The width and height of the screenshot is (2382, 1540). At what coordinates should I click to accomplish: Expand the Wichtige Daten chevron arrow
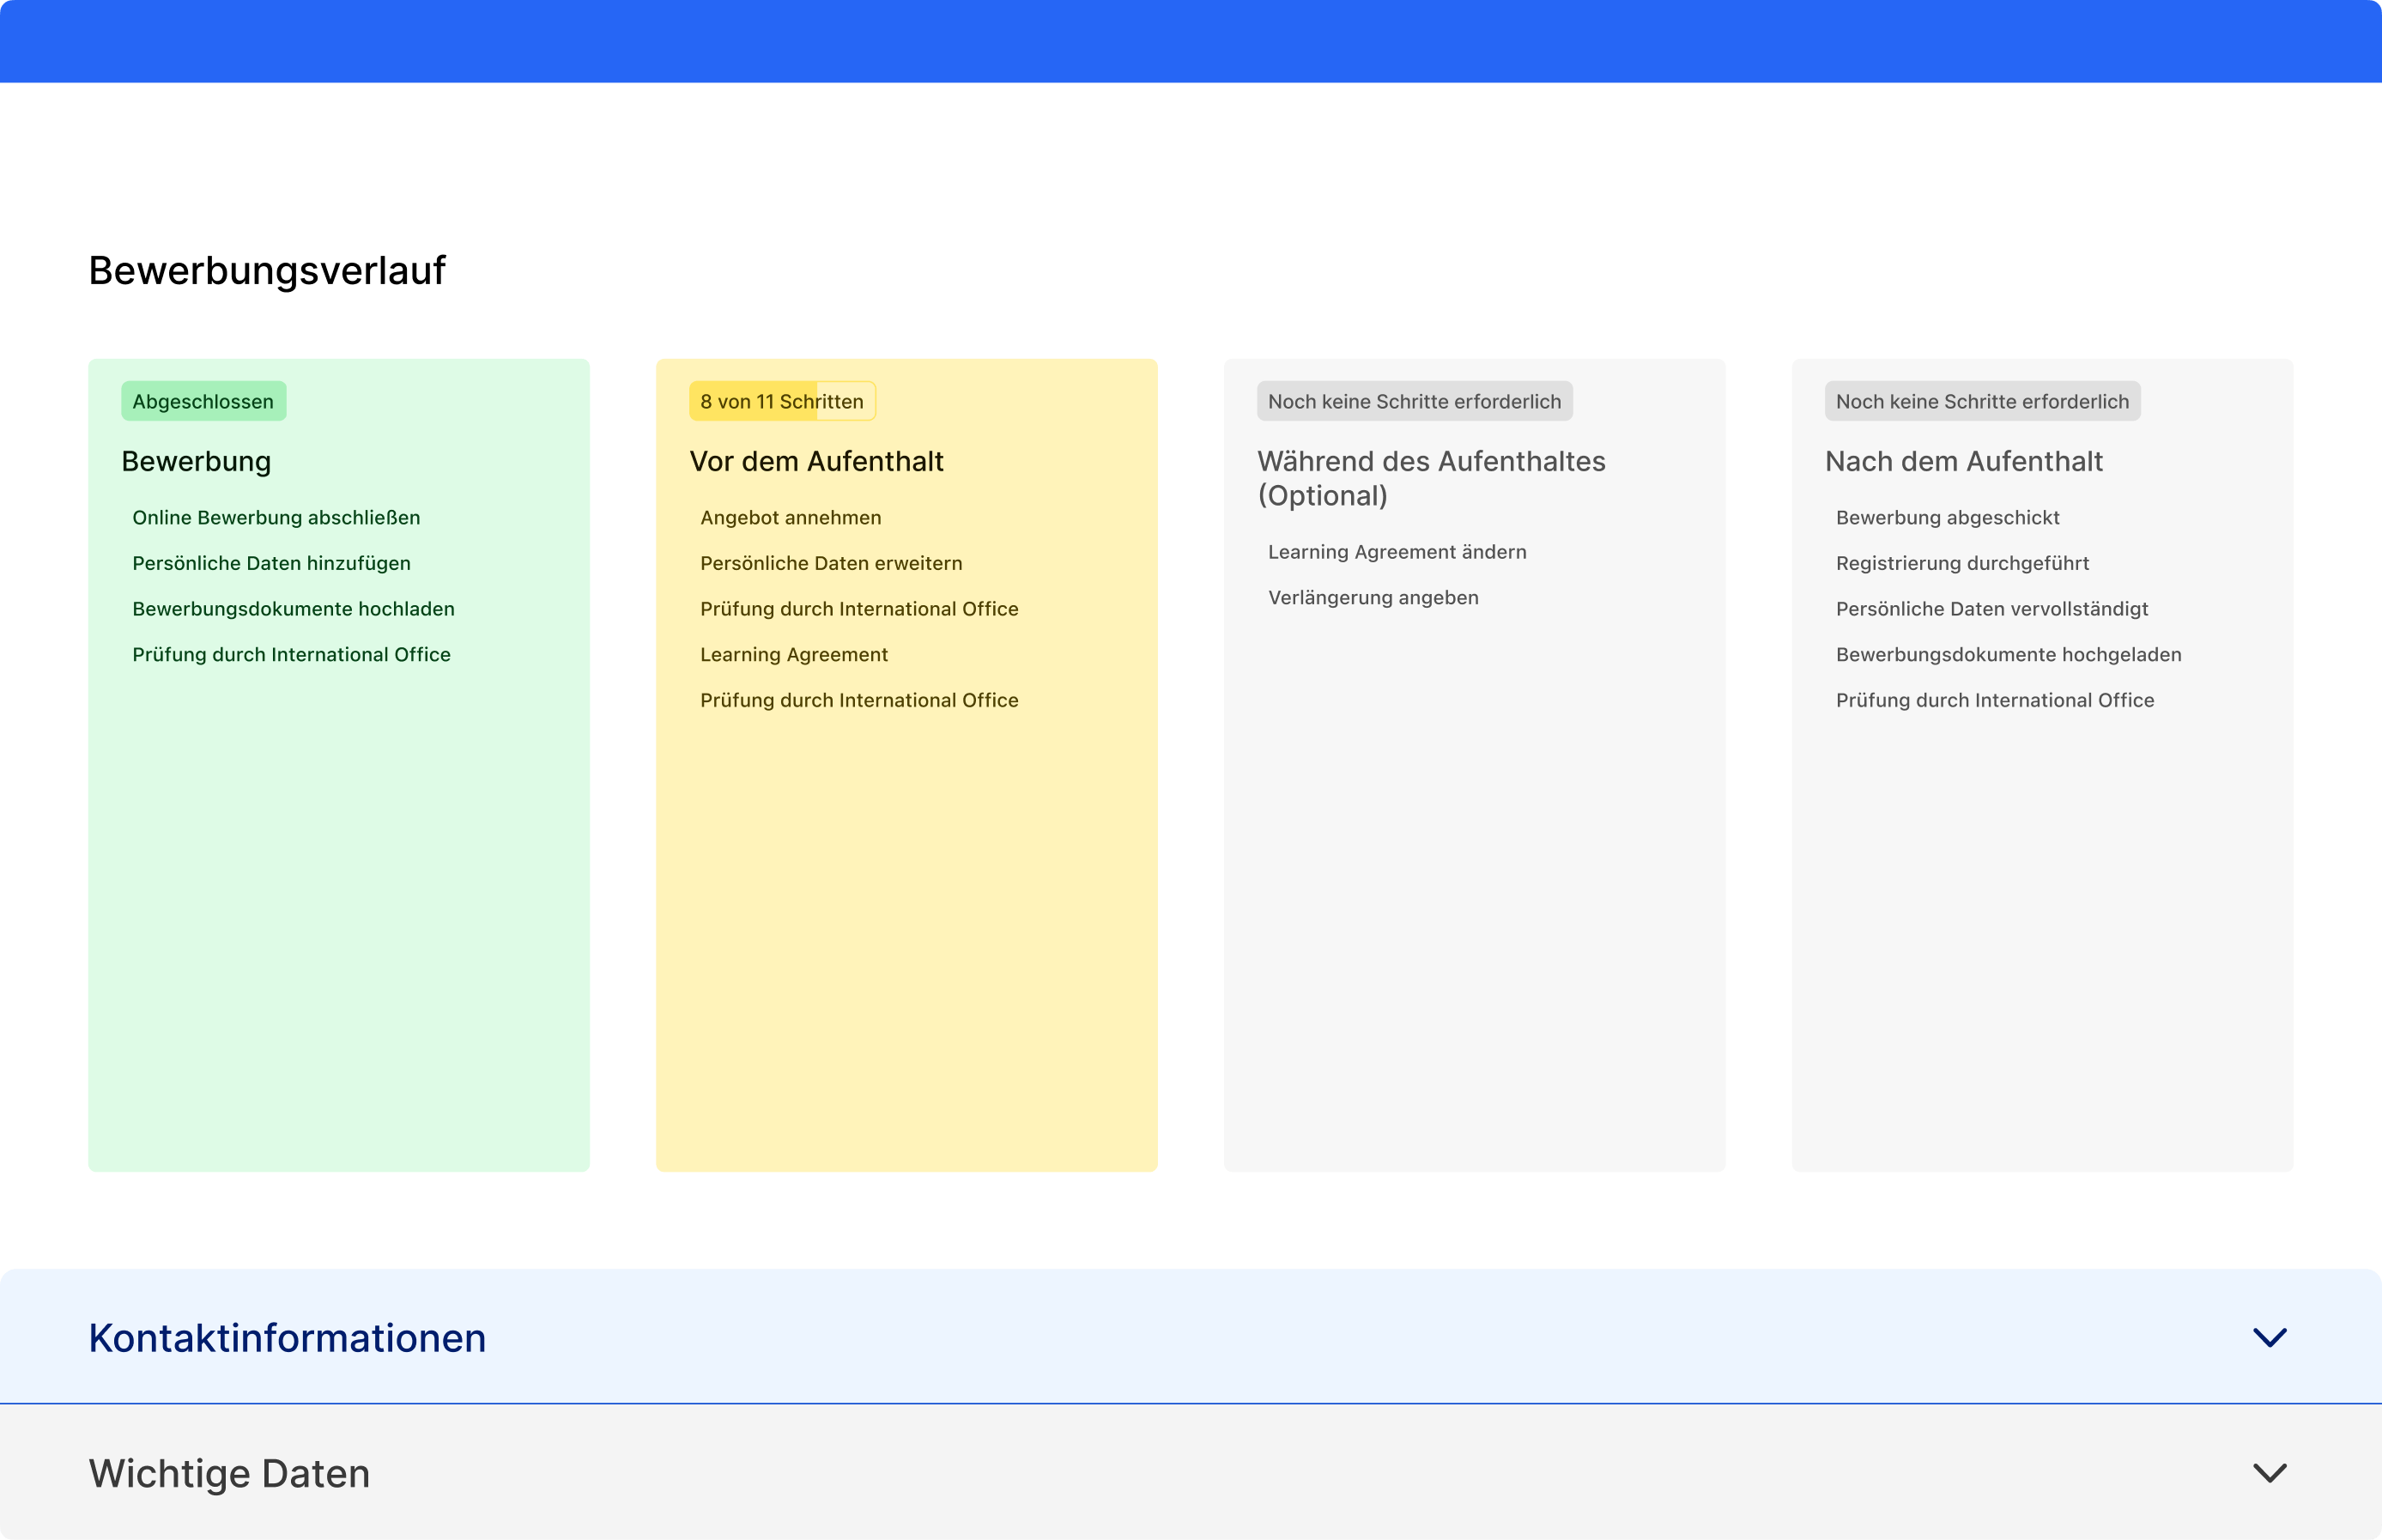2269,1473
